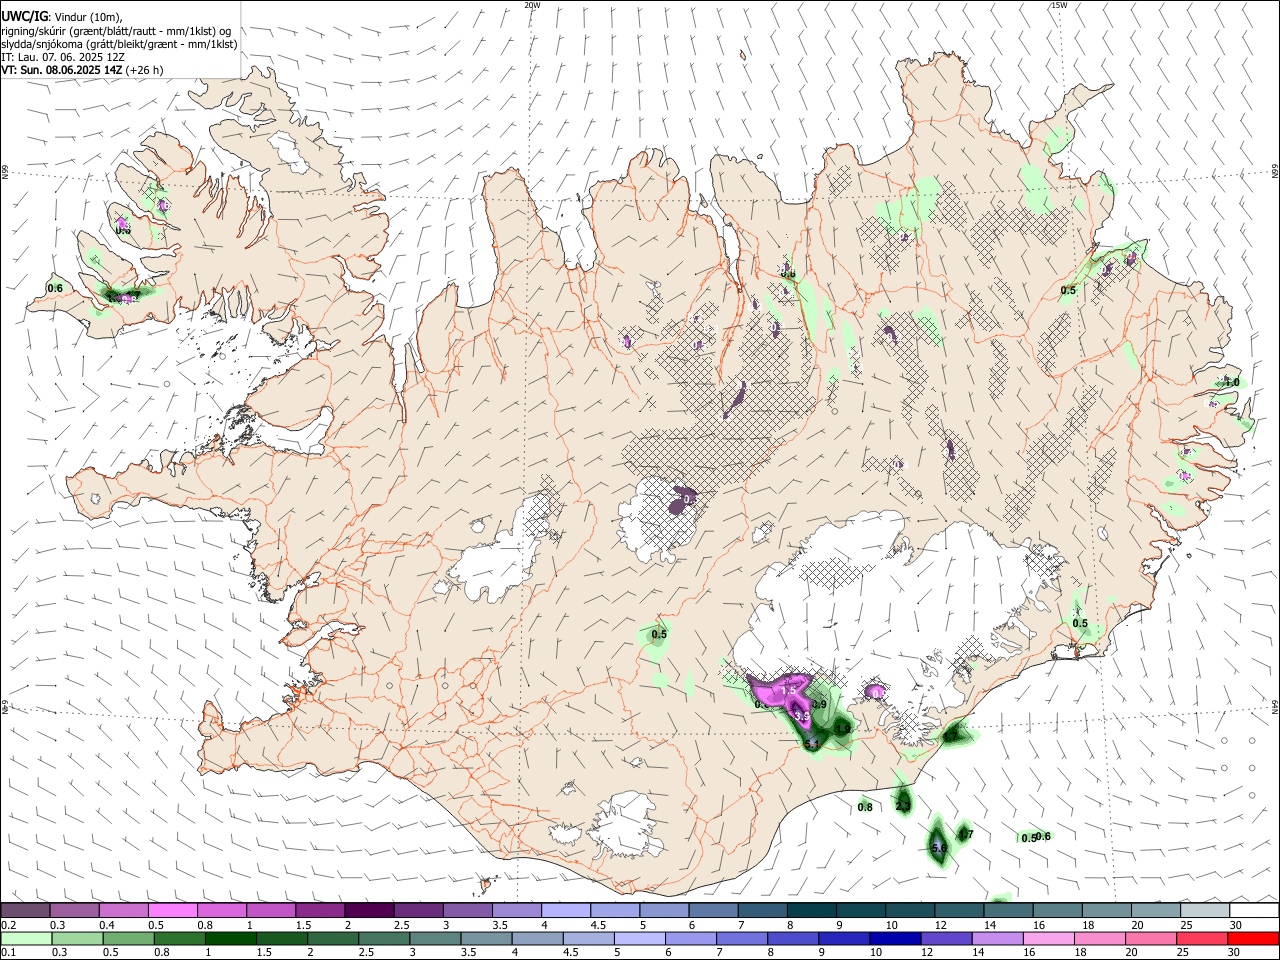Click the dark purple snow swatch between 2 and 2.5

pos(369,910)
